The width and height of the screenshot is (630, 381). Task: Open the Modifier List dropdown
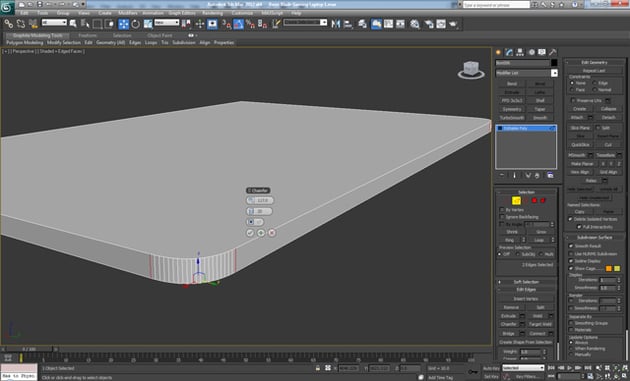click(x=554, y=73)
